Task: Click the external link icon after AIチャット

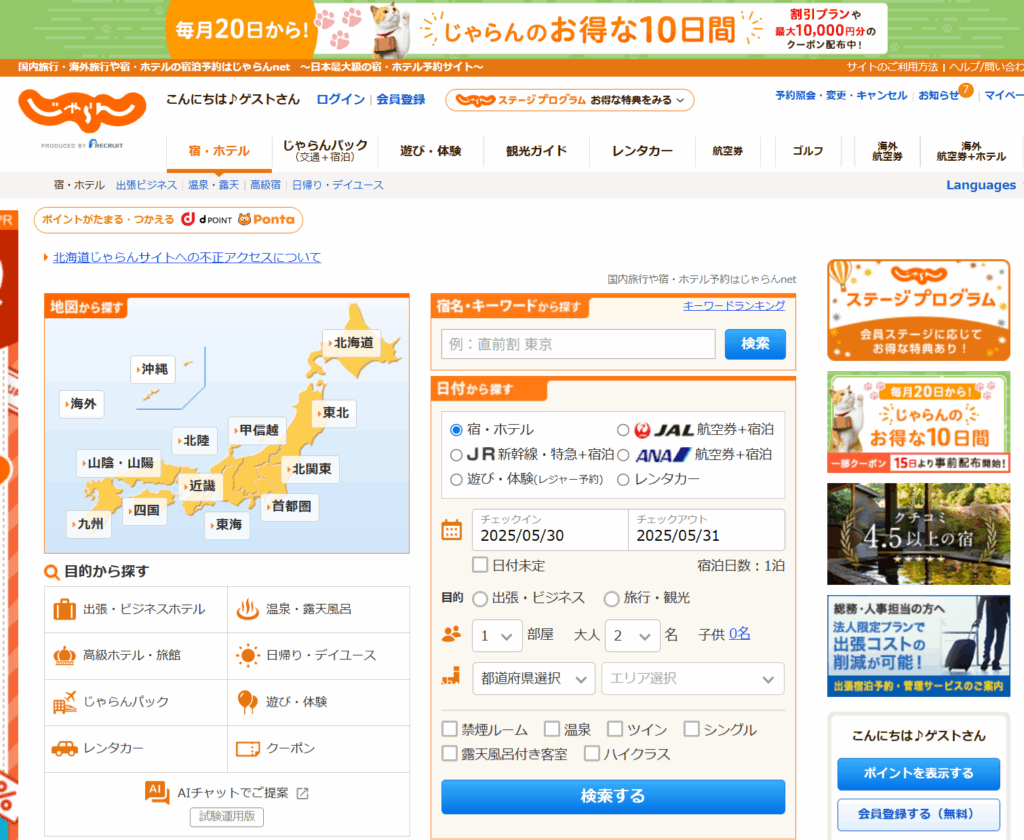Action: tap(302, 793)
